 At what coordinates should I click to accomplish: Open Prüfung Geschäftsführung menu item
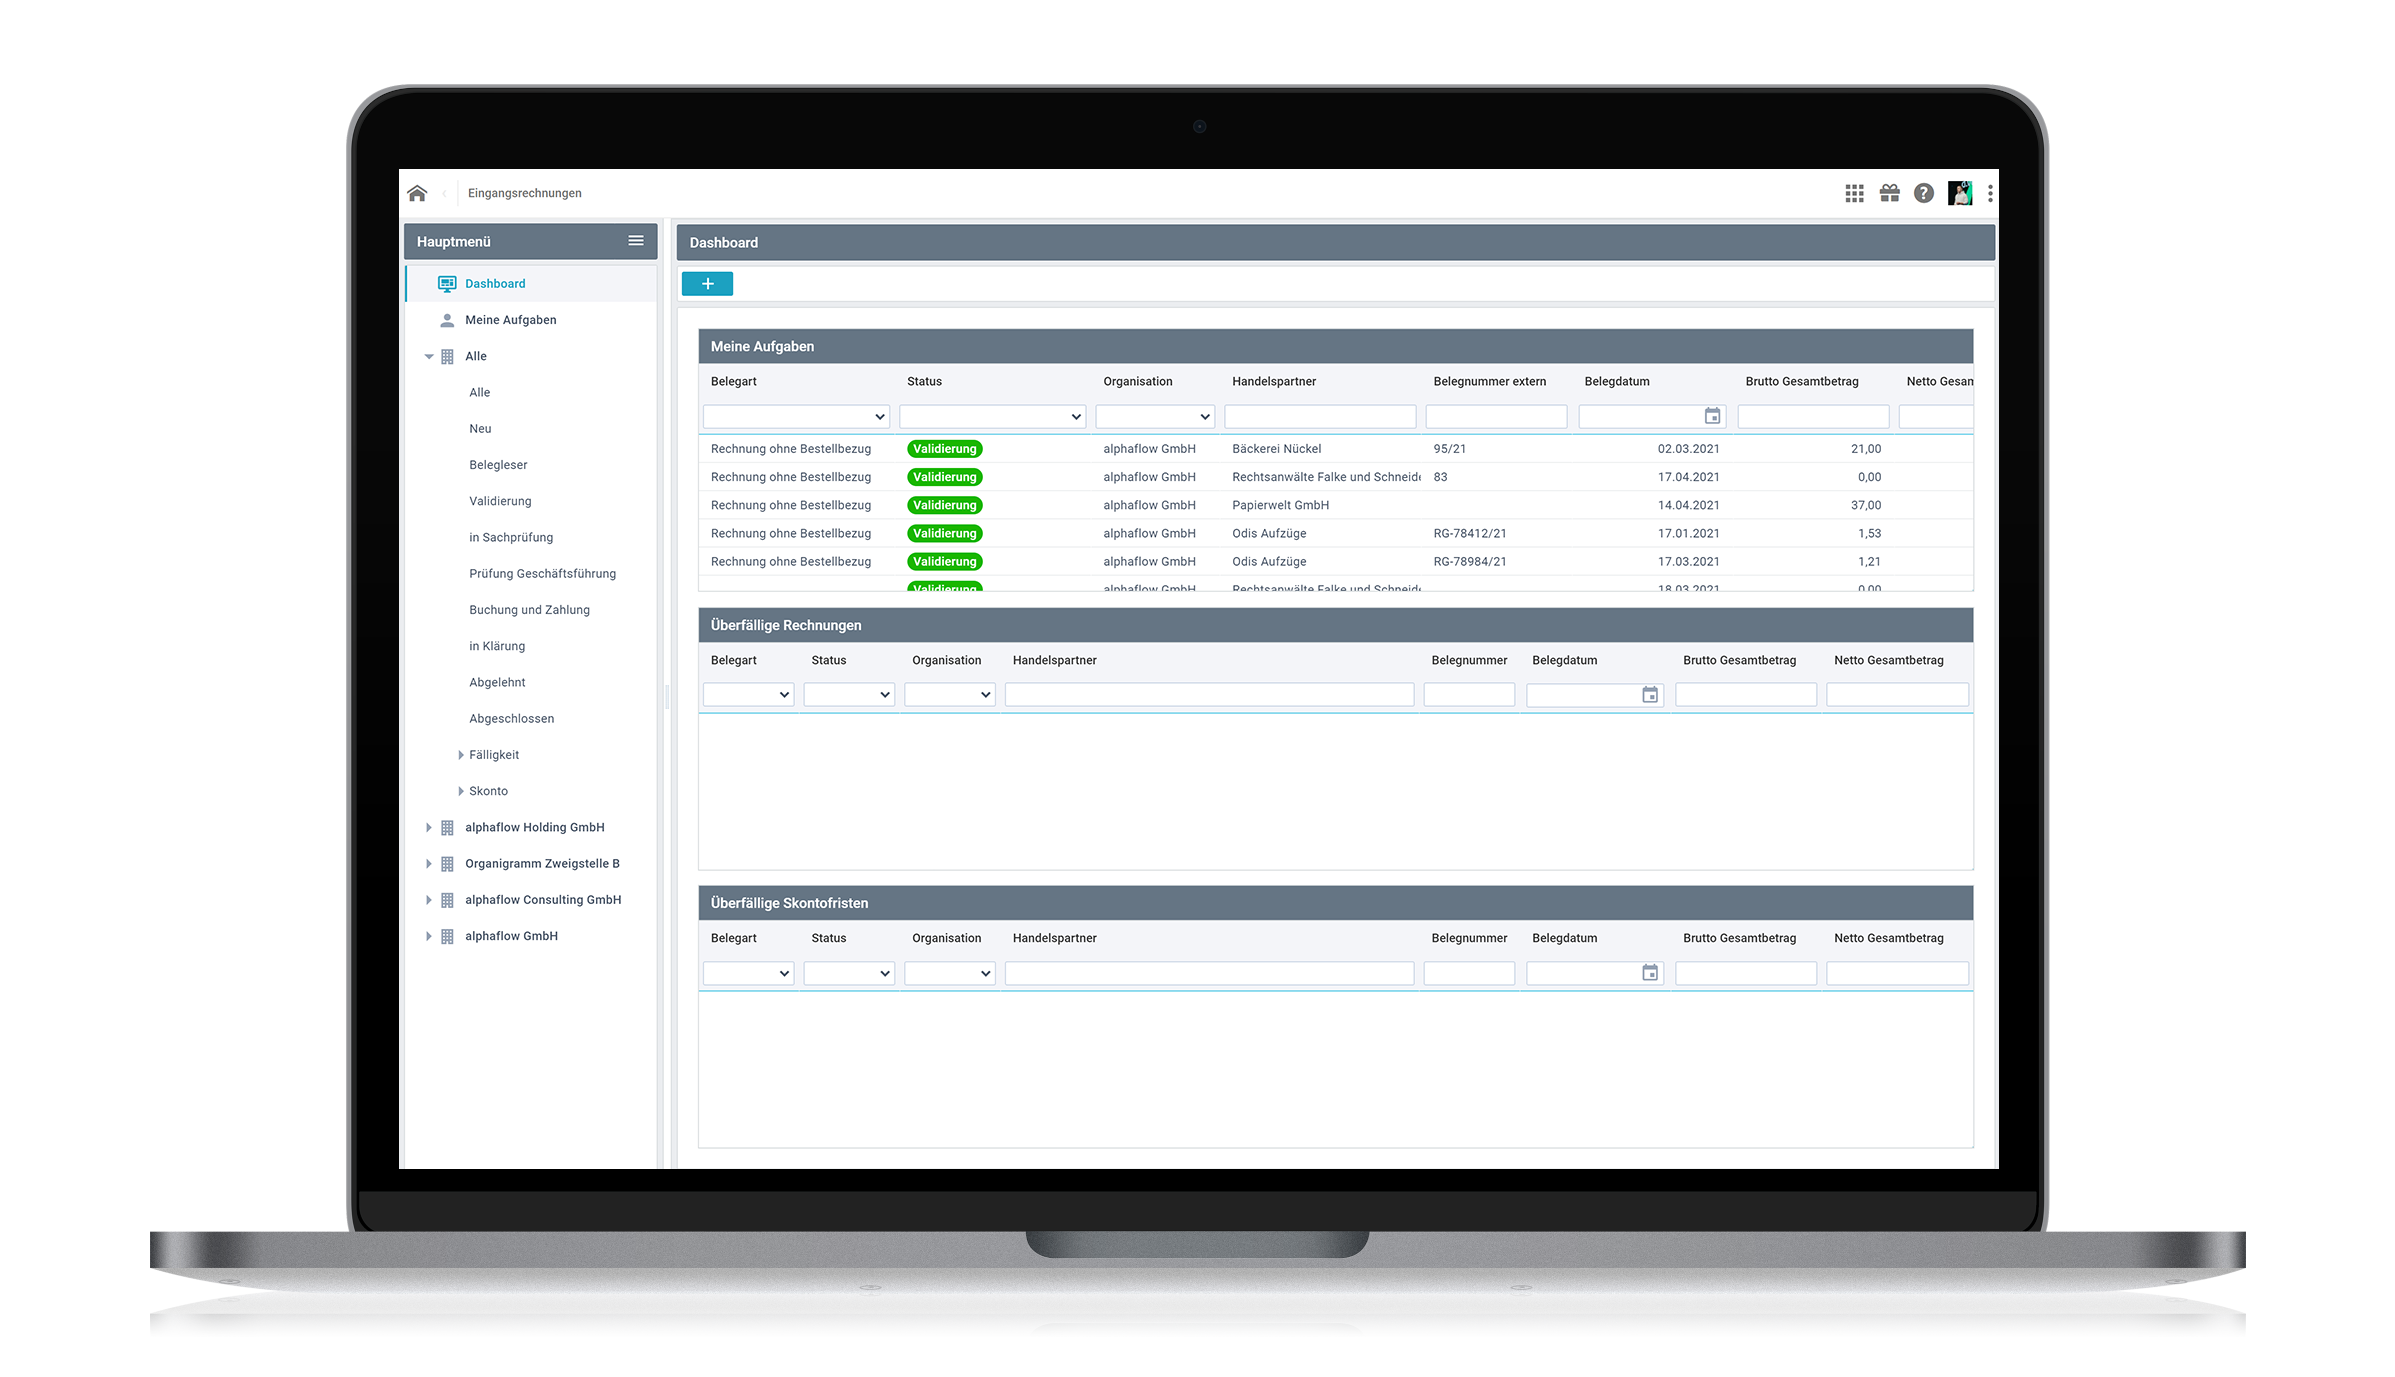pyautogui.click(x=542, y=574)
